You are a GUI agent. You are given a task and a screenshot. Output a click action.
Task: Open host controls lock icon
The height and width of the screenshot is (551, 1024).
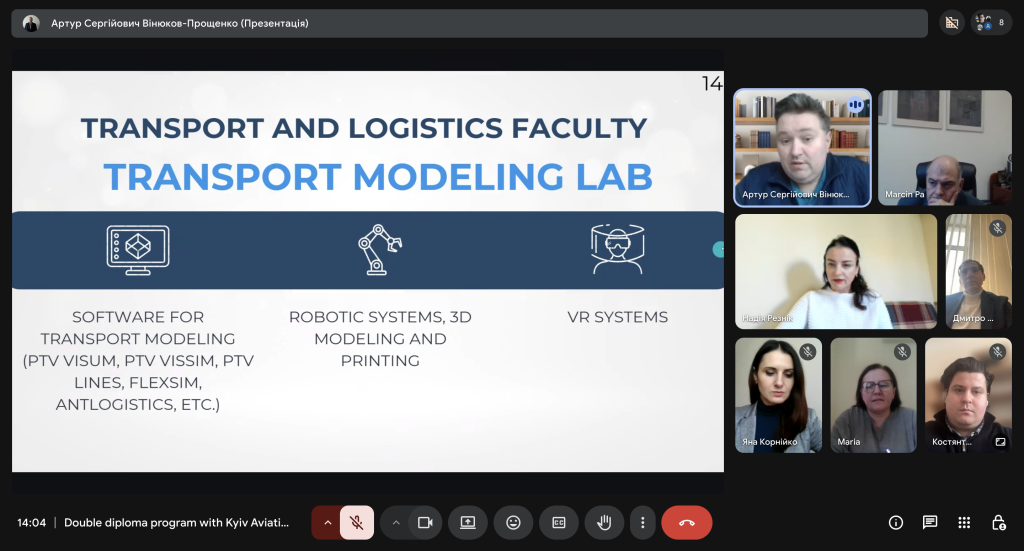pos(998,522)
